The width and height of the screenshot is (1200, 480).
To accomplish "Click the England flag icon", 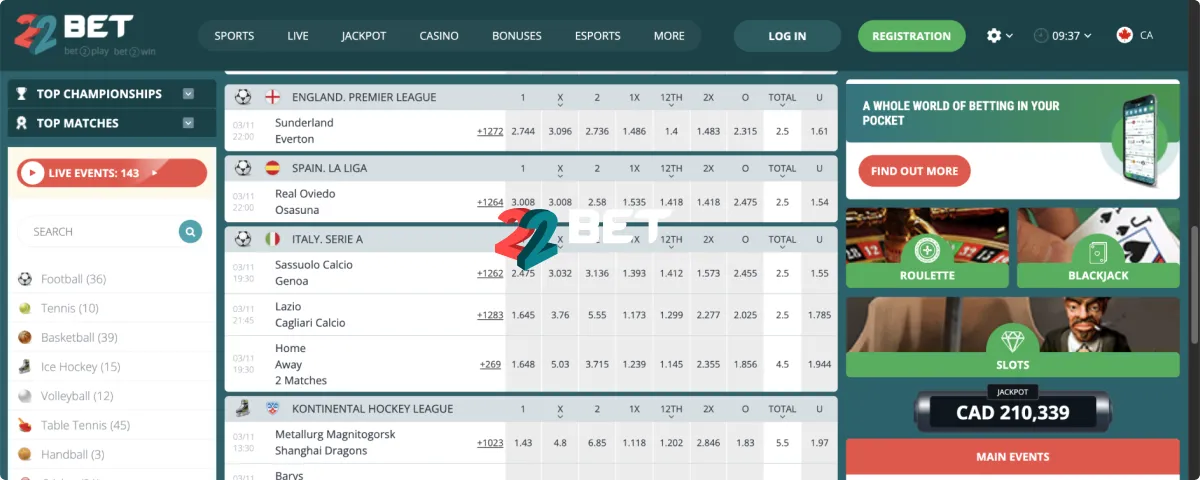I will click(272, 97).
